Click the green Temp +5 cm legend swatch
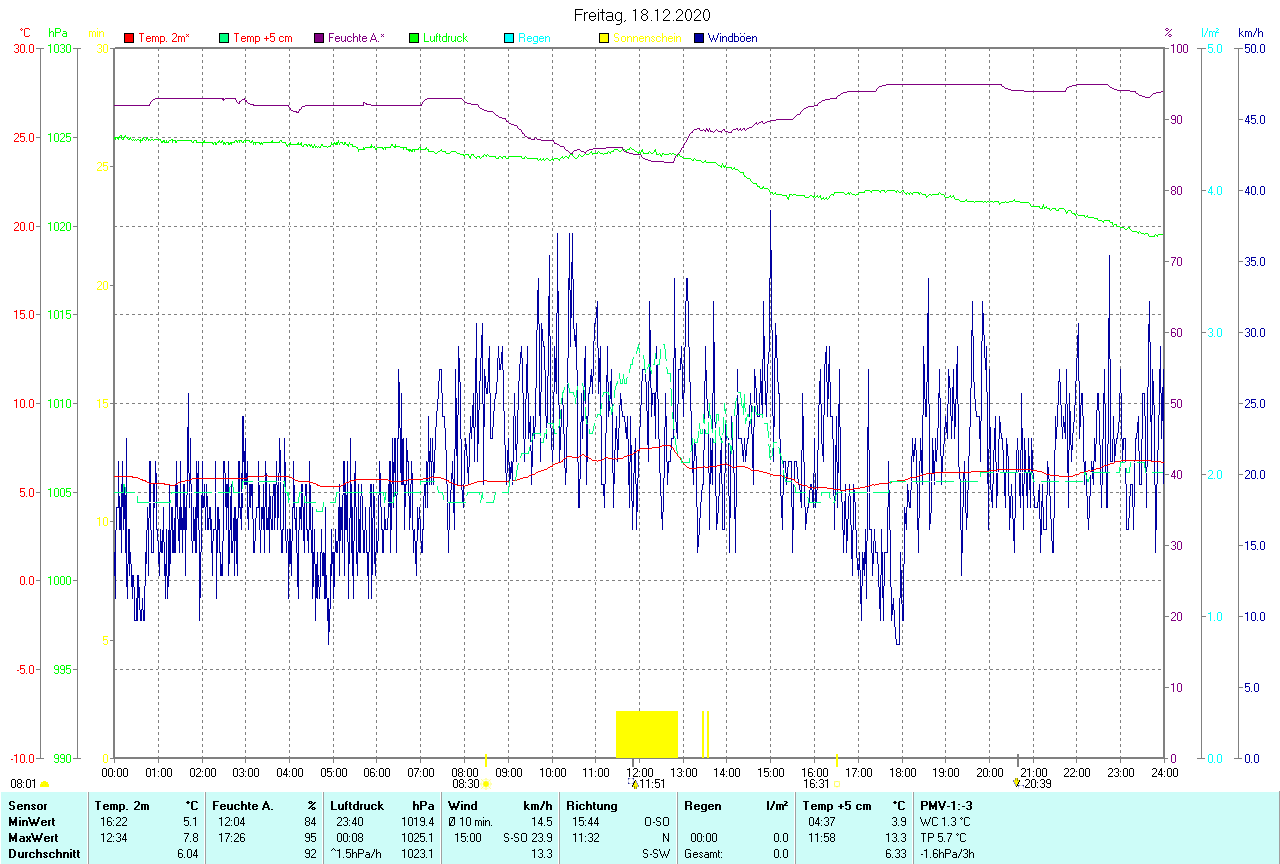 224,38
